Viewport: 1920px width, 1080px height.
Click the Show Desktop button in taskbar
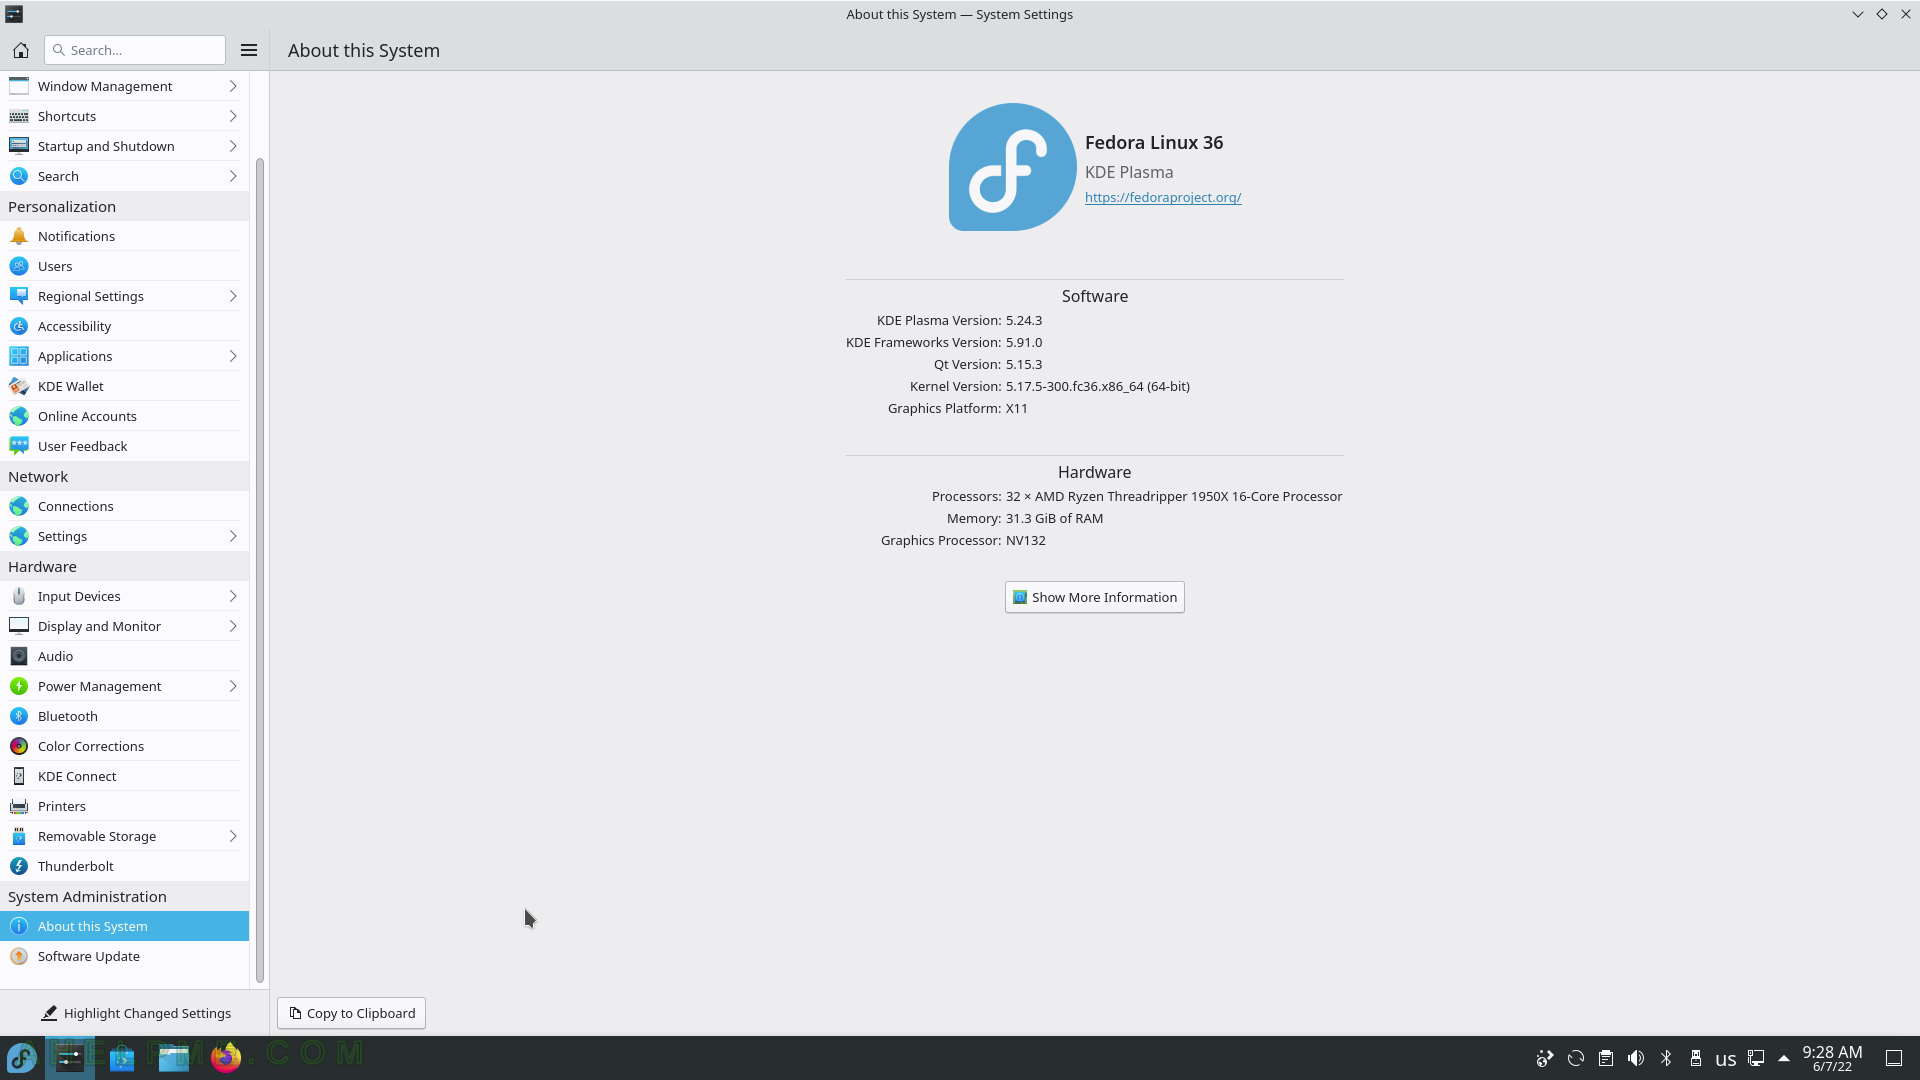1894,1058
